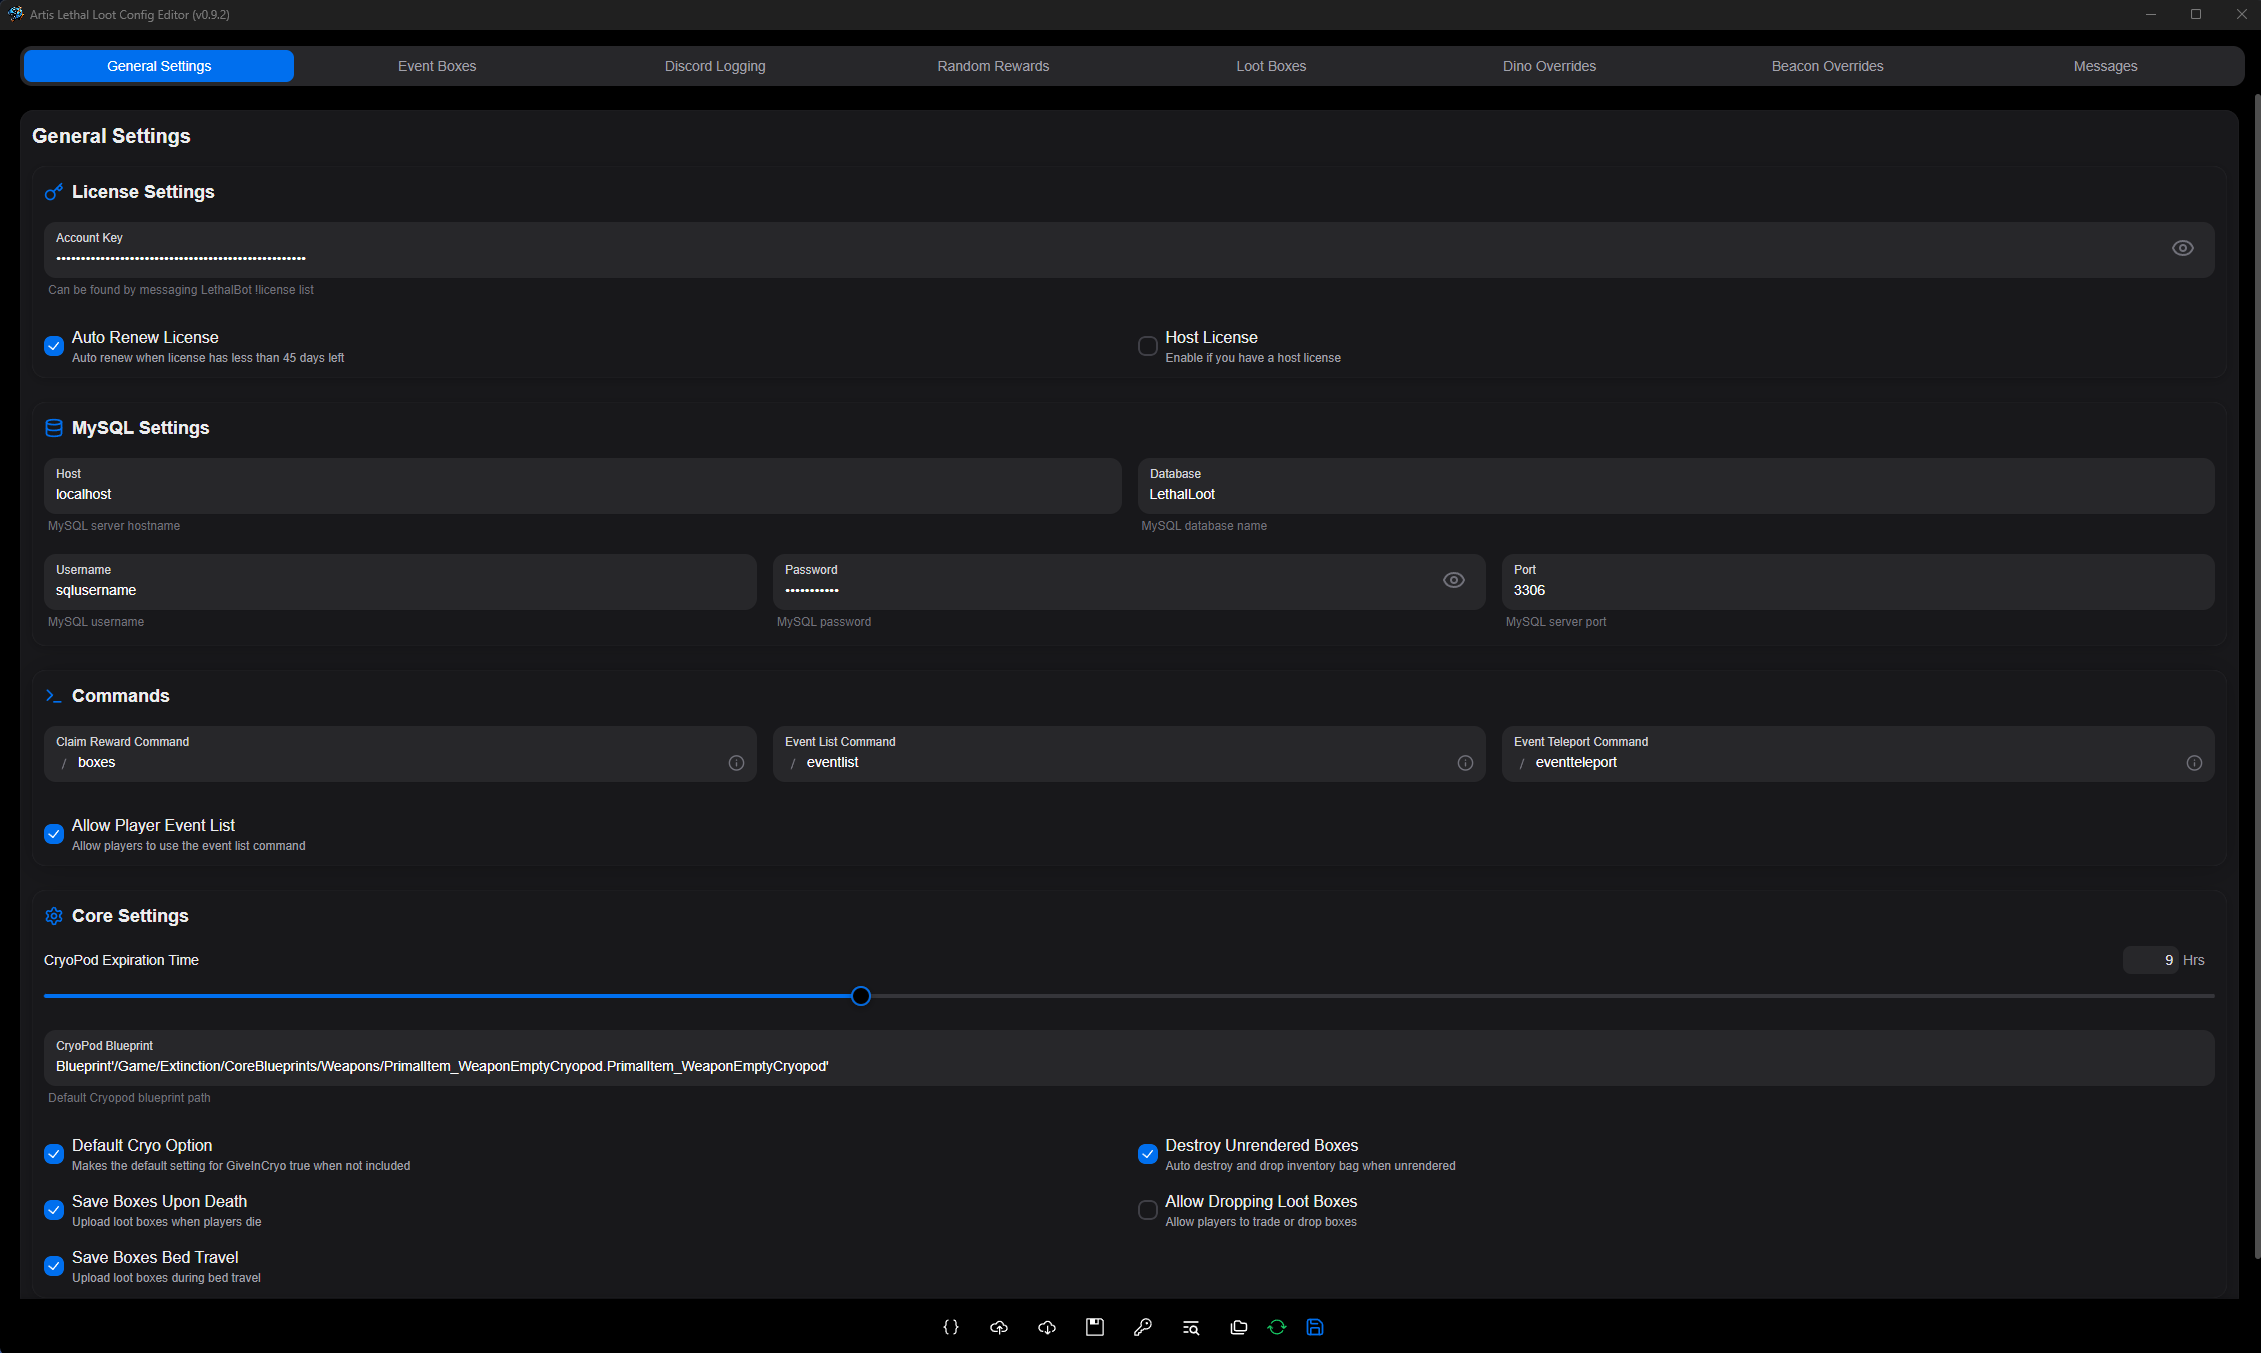The width and height of the screenshot is (2261, 1353).
Task: Click the white floppy disk icon
Action: (x=1095, y=1327)
